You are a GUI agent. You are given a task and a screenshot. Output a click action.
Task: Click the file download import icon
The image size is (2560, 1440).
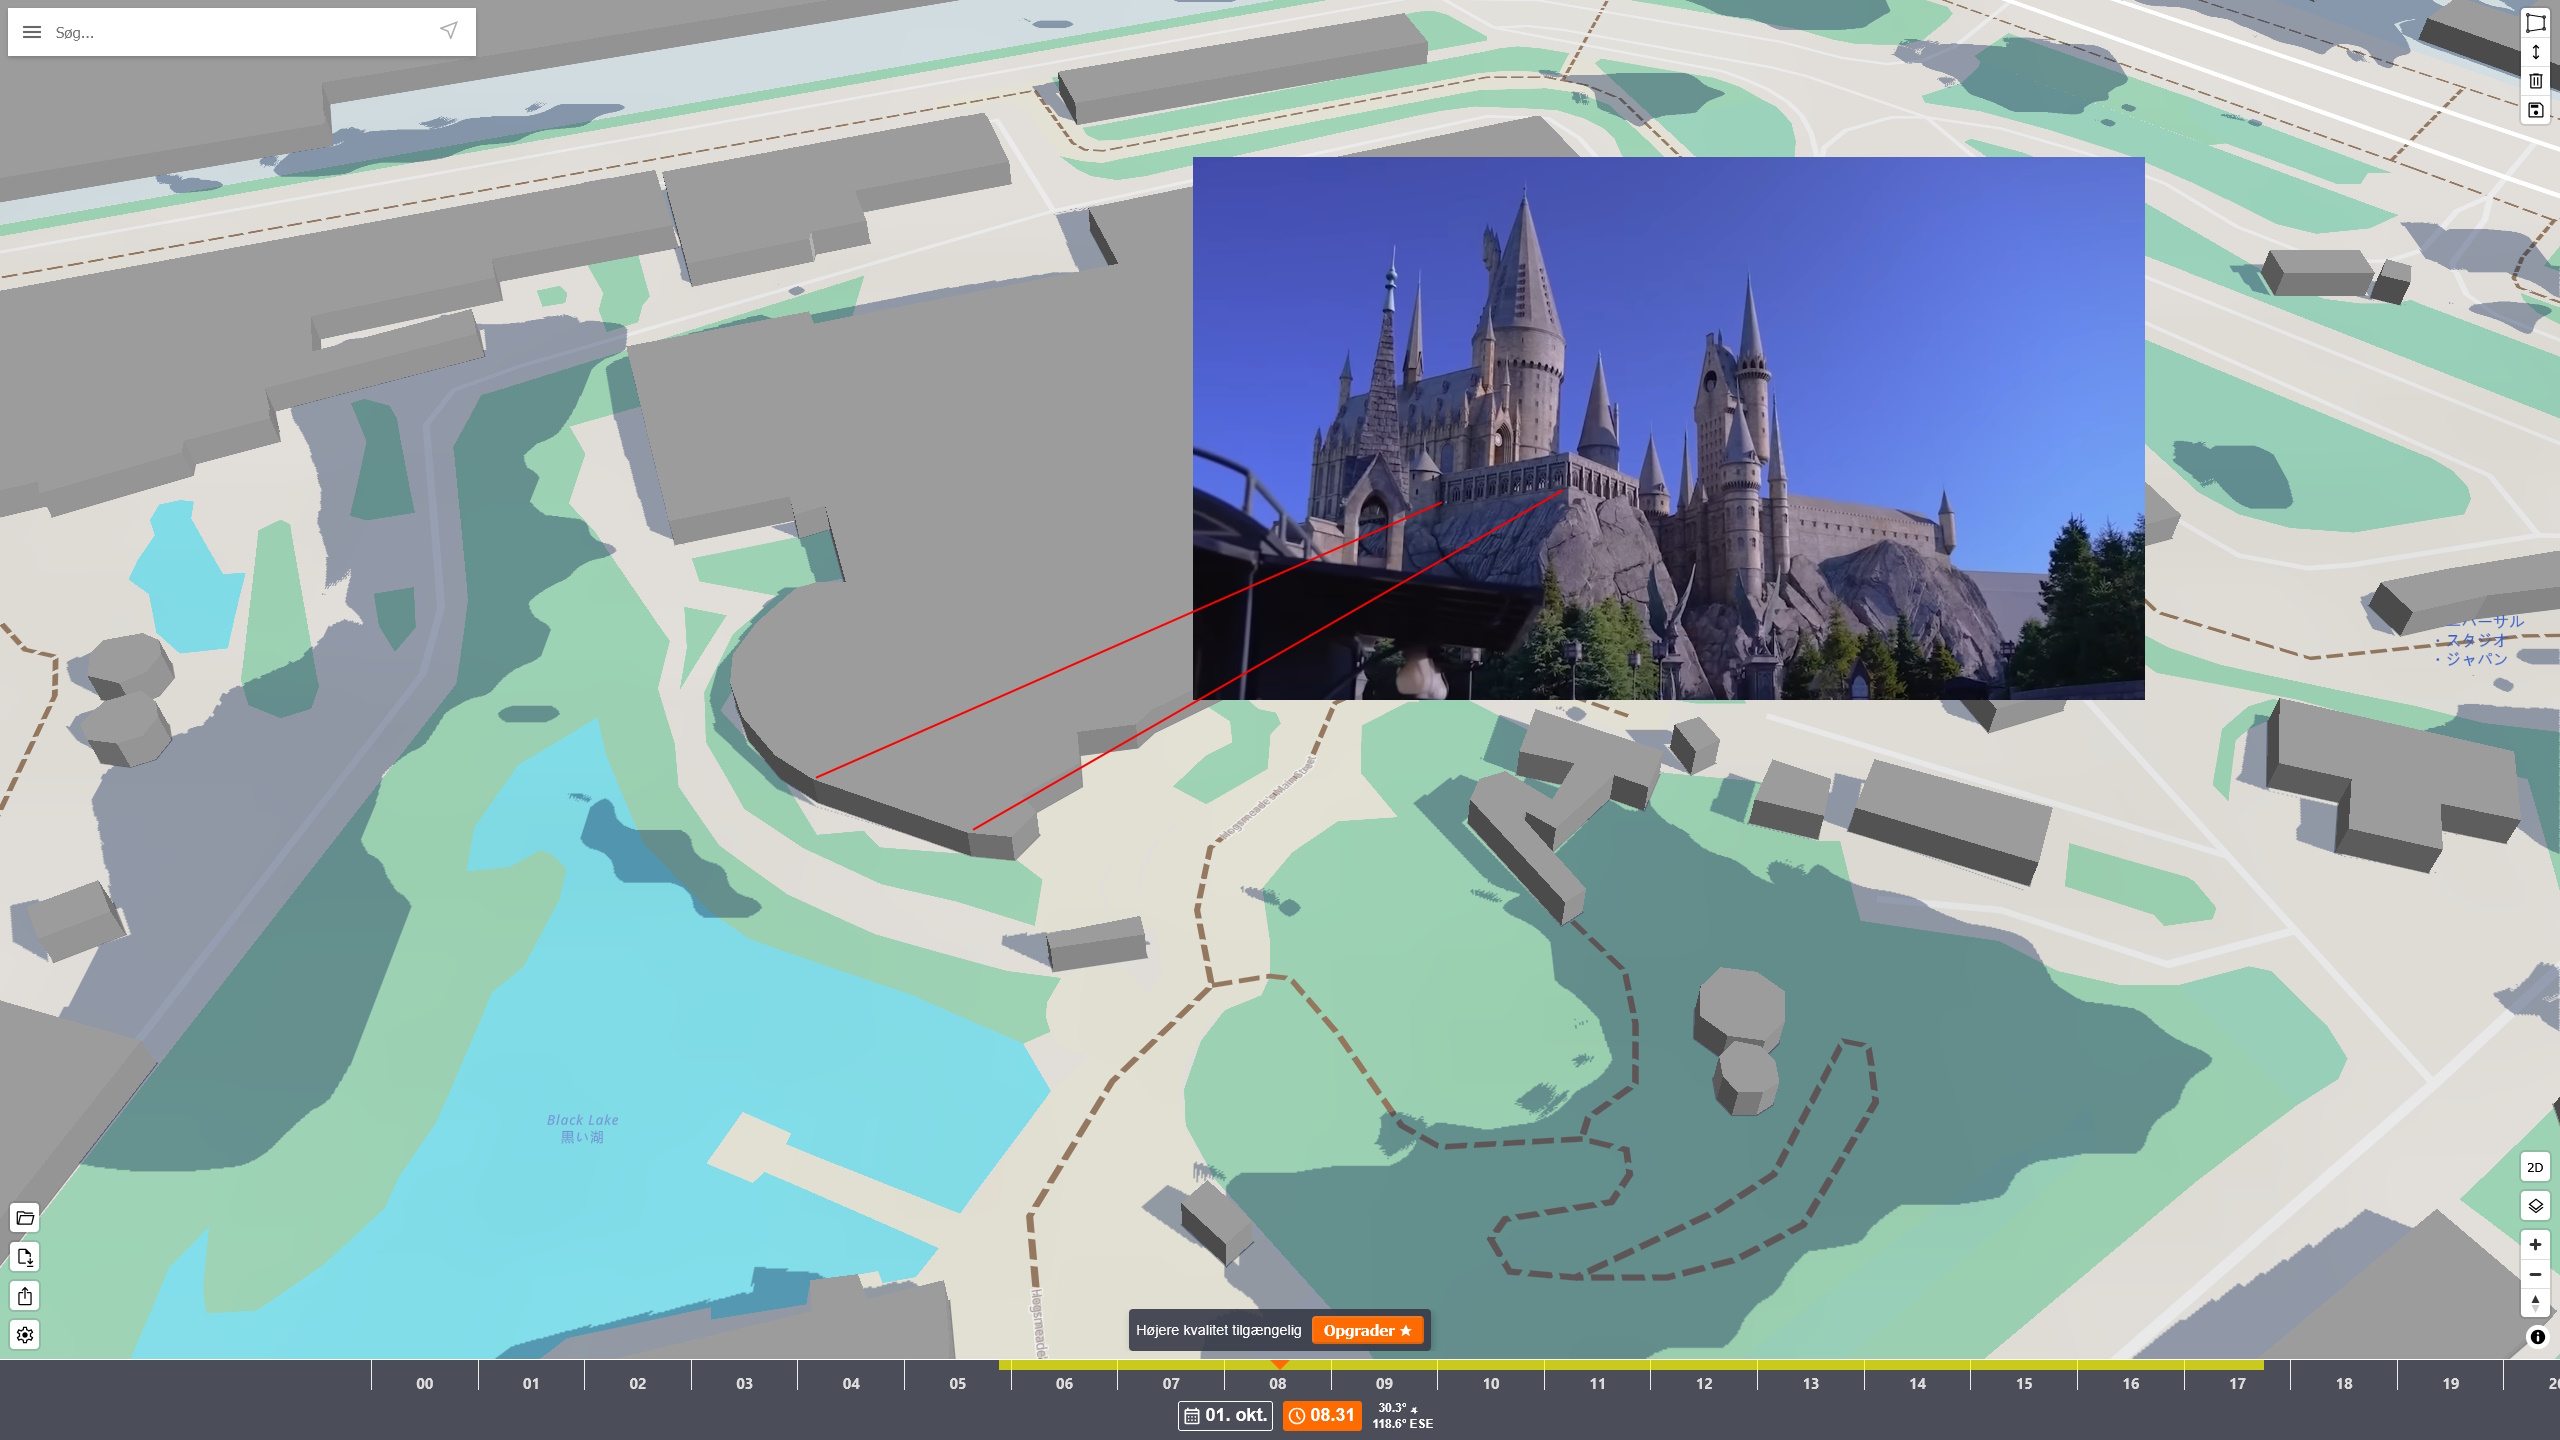tap(25, 1257)
